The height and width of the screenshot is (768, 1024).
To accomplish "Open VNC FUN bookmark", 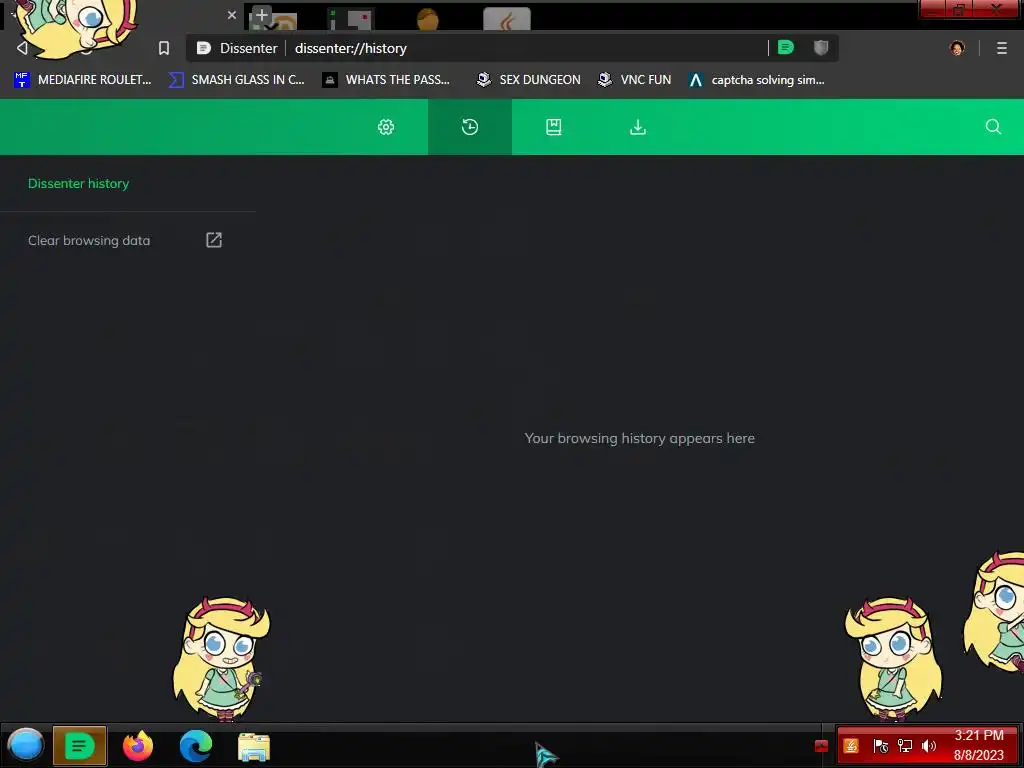I will 635,80.
